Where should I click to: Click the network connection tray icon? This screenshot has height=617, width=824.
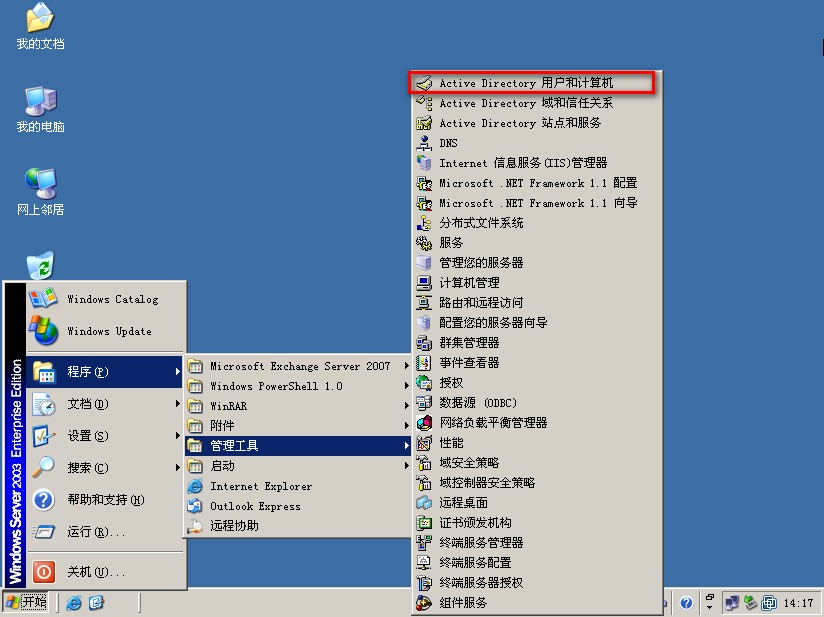coord(731,603)
